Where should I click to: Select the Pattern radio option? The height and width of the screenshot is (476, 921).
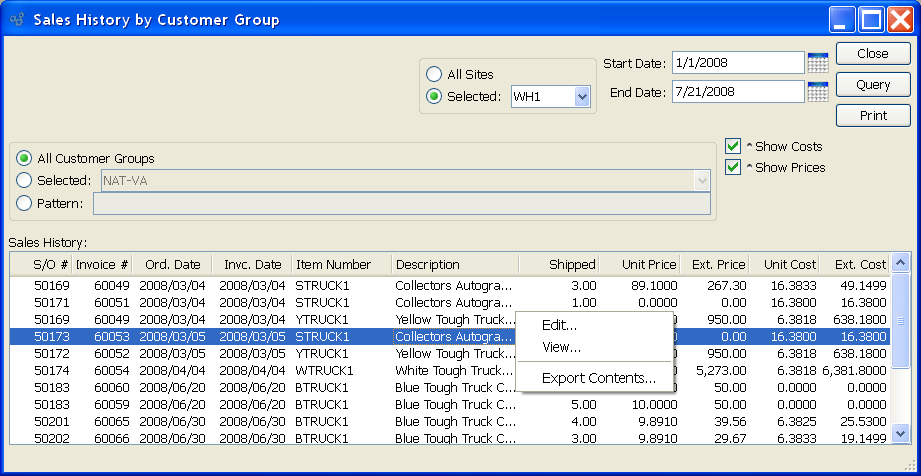click(x=24, y=204)
